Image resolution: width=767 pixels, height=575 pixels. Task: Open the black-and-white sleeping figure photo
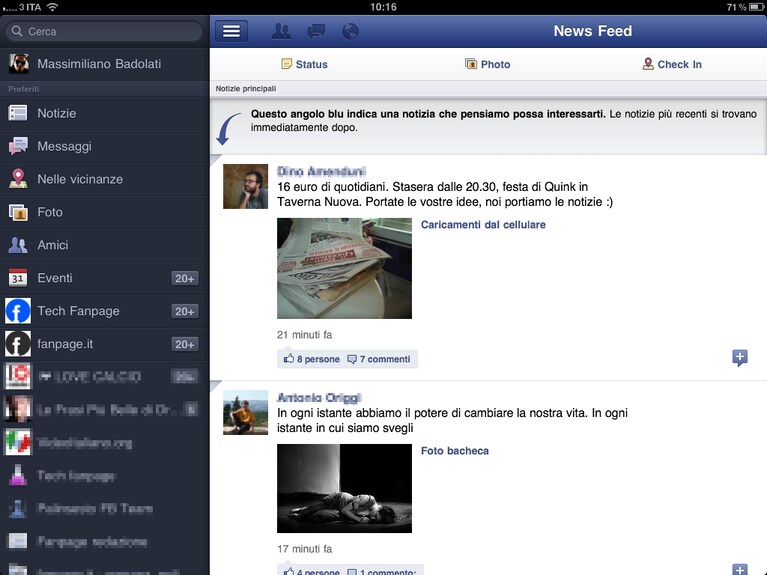(x=344, y=488)
